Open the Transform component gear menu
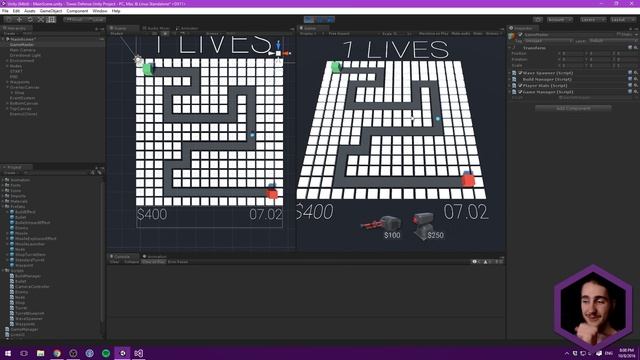 pyautogui.click(x=636, y=48)
